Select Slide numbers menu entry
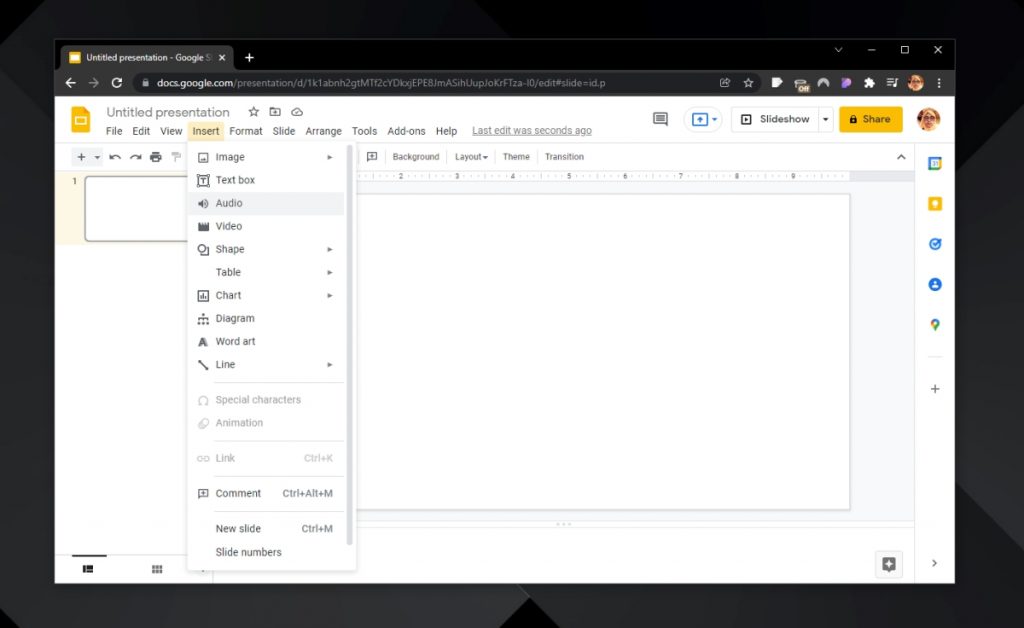This screenshot has width=1024, height=628. pos(266,552)
